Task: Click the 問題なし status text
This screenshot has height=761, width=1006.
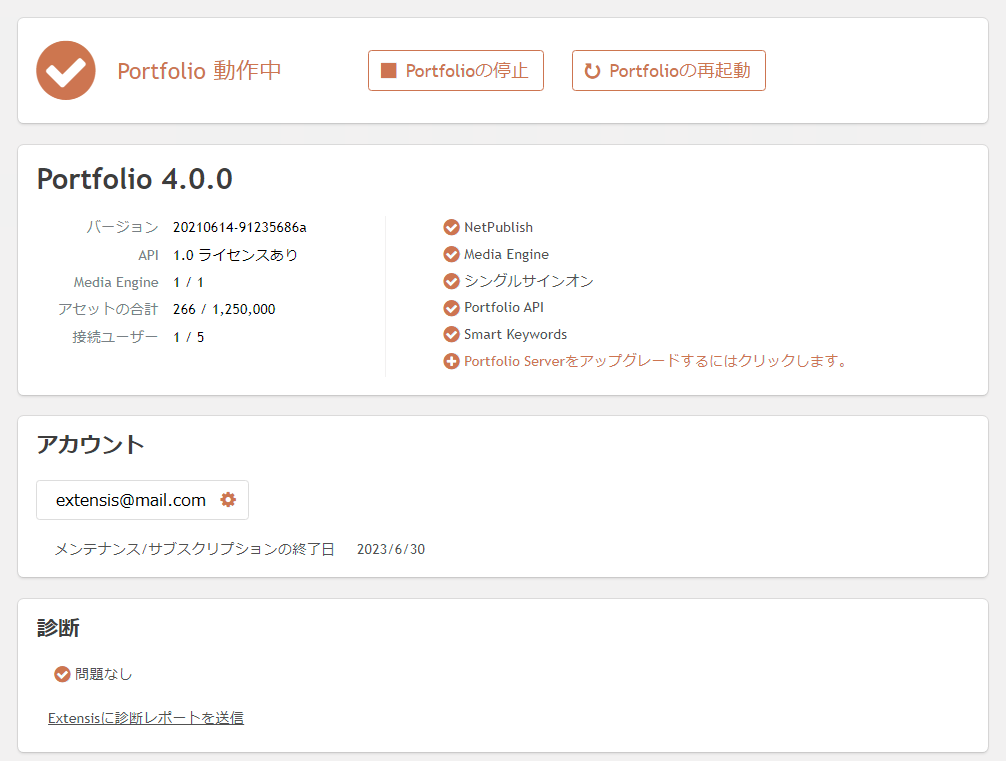Action: pos(103,674)
